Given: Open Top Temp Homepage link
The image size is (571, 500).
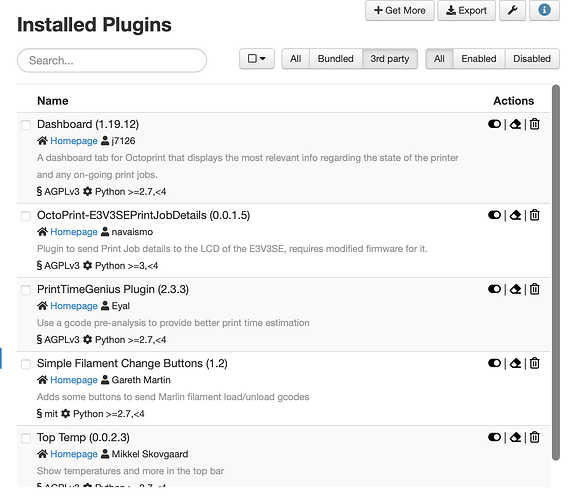Looking at the screenshot, I should (74, 454).
